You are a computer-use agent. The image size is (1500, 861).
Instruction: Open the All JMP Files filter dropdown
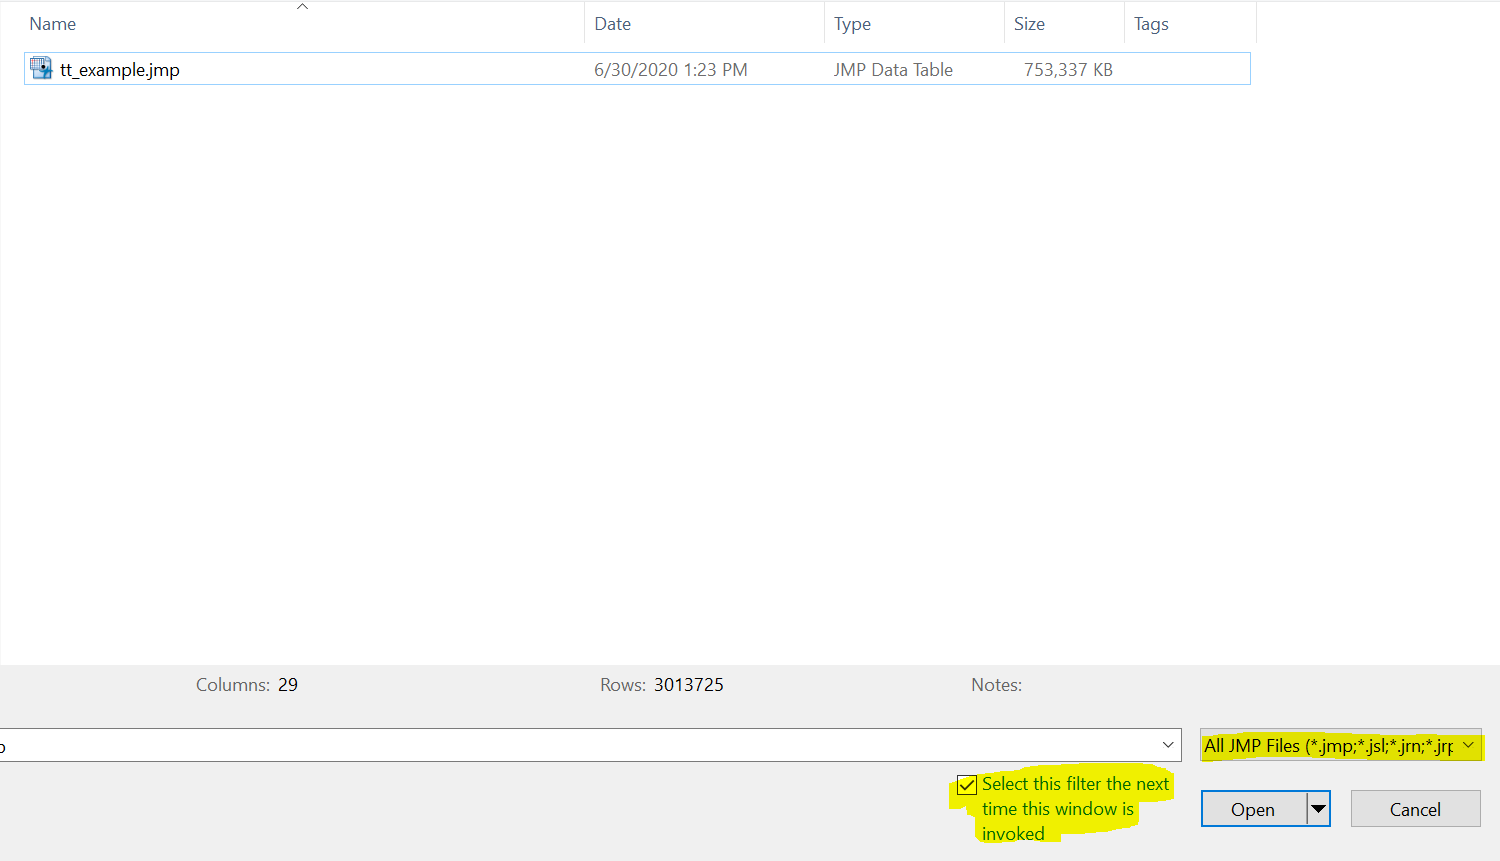1340,745
